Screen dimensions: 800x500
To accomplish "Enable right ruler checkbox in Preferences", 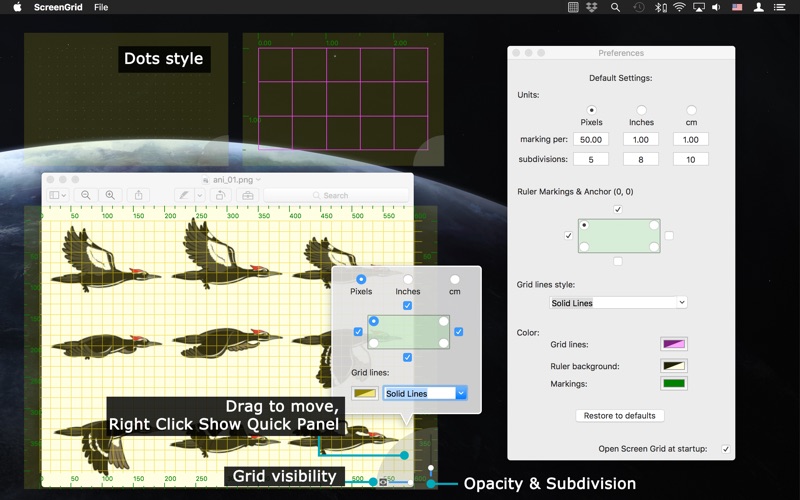I will tap(669, 236).
